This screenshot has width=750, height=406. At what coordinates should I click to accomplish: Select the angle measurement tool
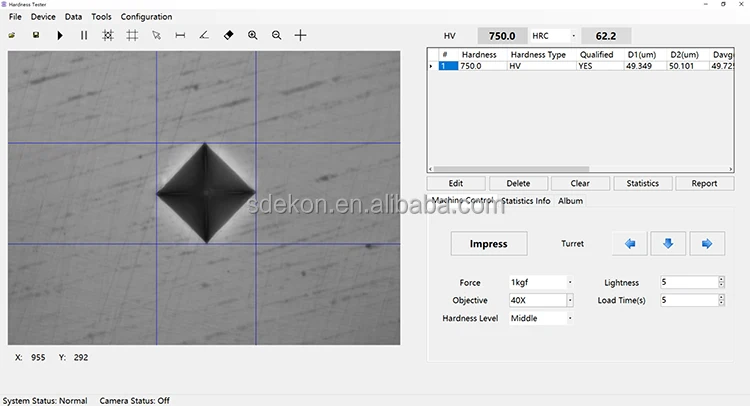pyautogui.click(x=204, y=35)
